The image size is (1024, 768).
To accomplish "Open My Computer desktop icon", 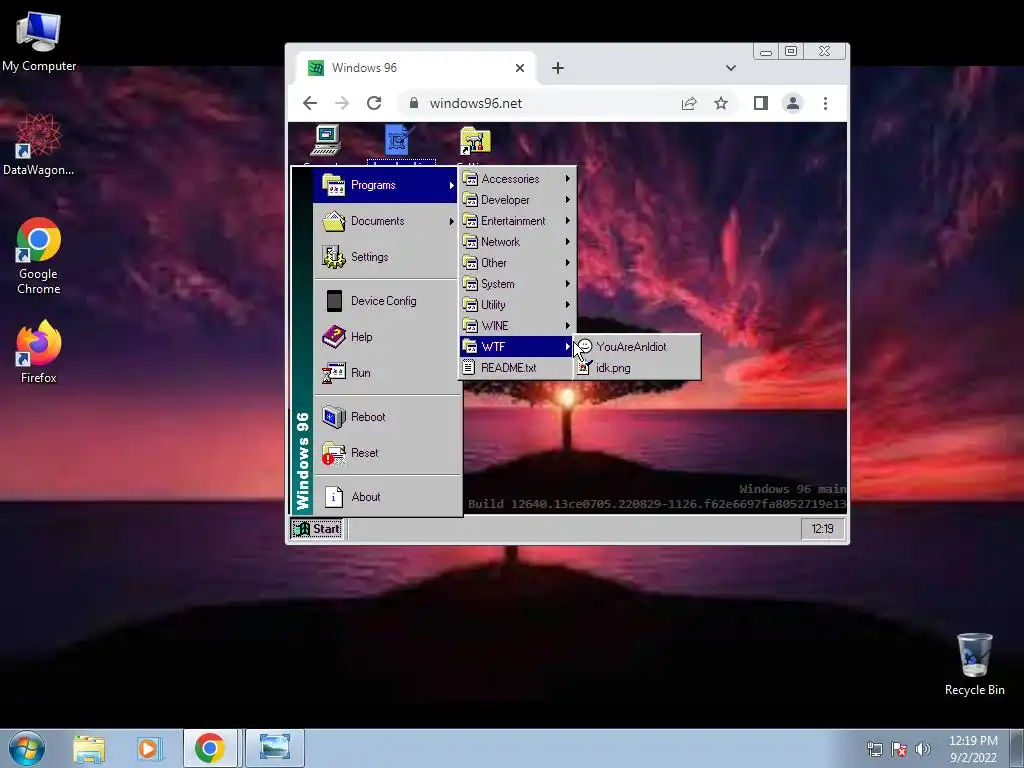I will point(39,40).
